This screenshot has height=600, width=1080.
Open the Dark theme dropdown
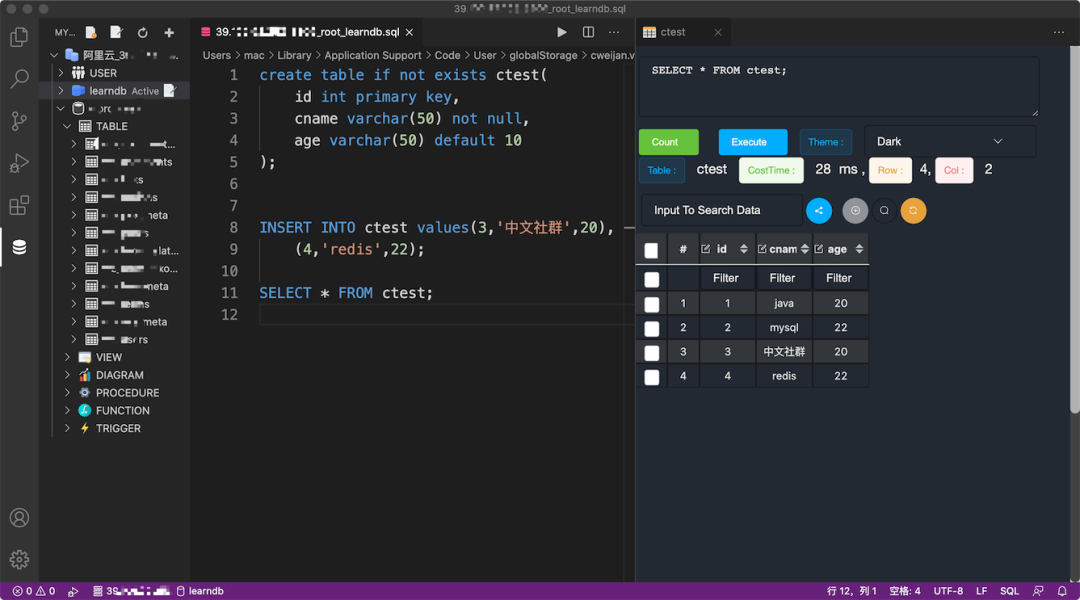pos(949,142)
